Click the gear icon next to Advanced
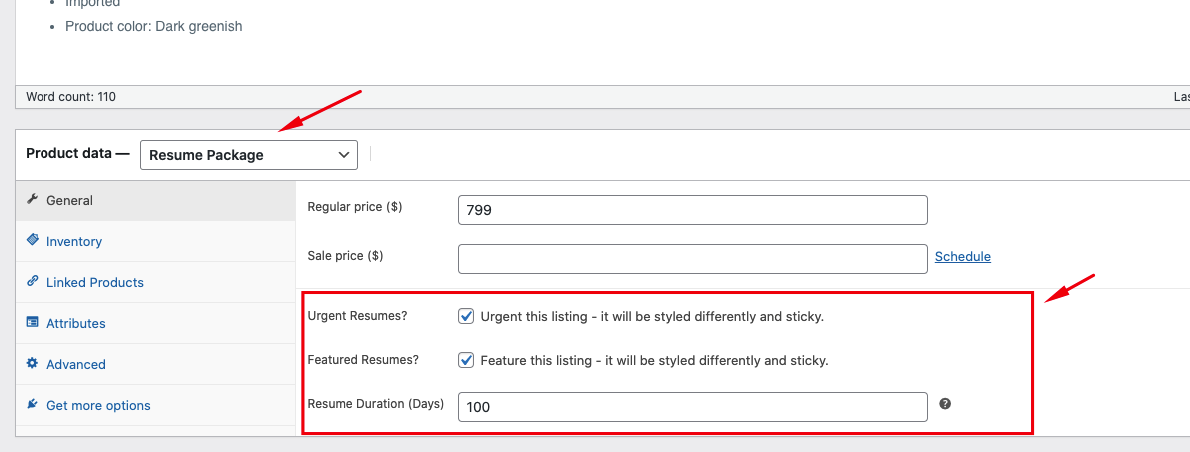The width and height of the screenshot is (1190, 452). click(32, 364)
